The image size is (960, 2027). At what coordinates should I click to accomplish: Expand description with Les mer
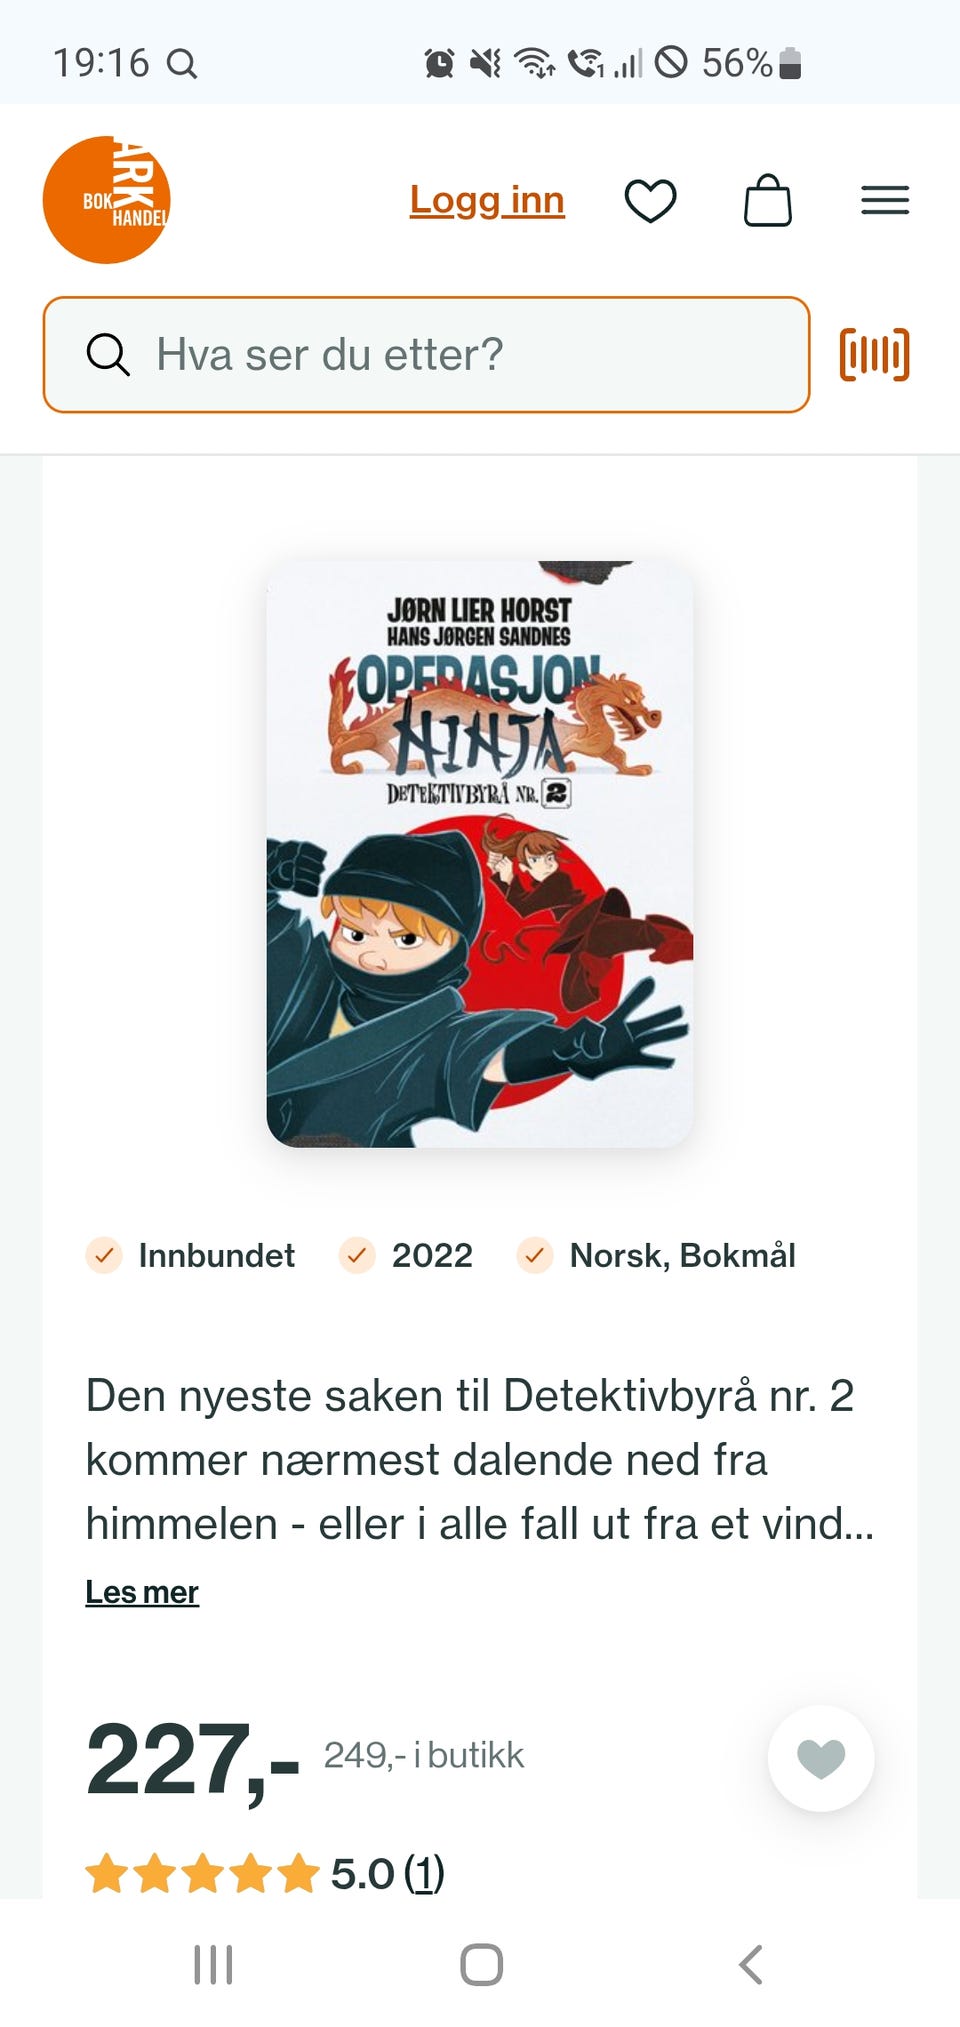142,1591
